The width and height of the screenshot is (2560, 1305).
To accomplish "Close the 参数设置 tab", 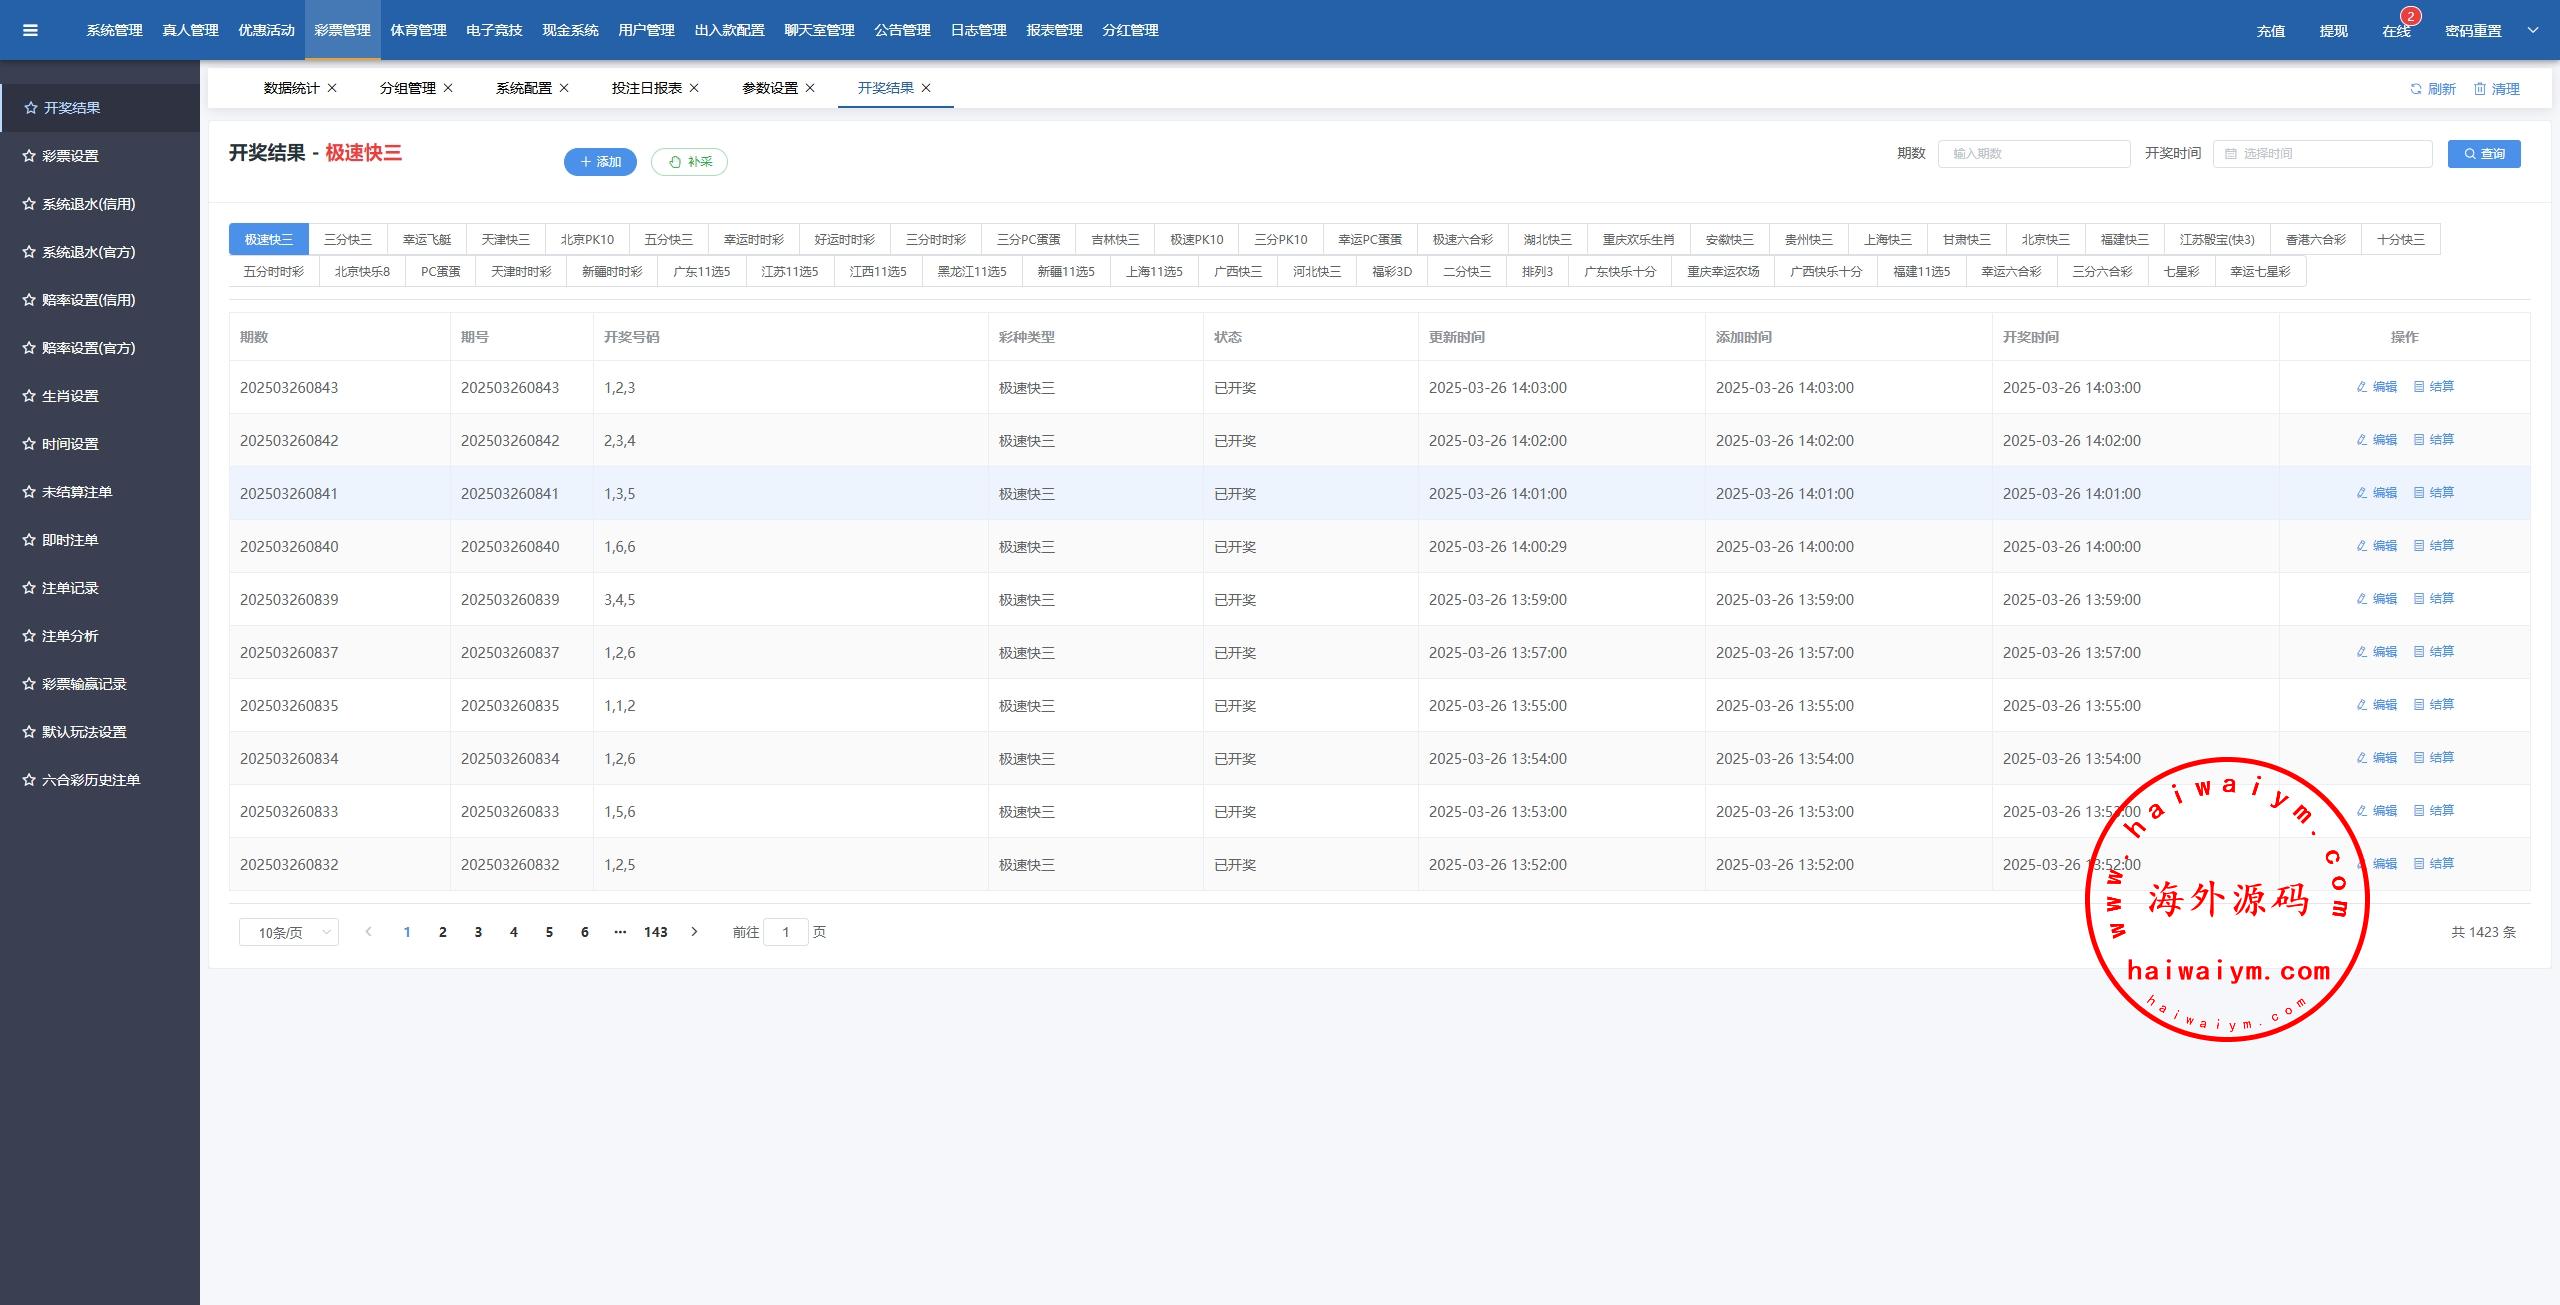I will [810, 88].
